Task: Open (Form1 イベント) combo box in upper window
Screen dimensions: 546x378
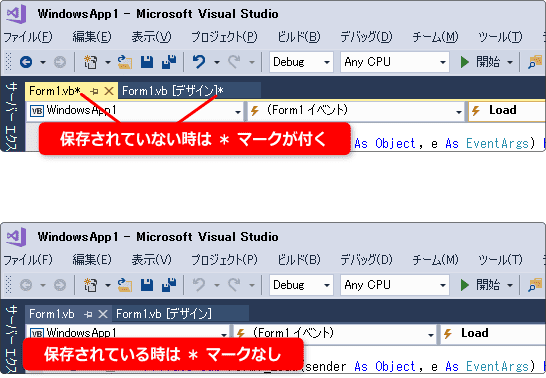Action: tap(356, 111)
